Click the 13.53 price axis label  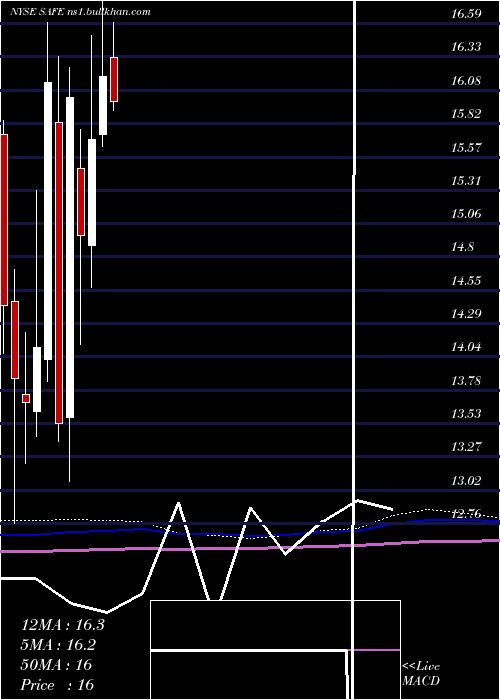466,414
